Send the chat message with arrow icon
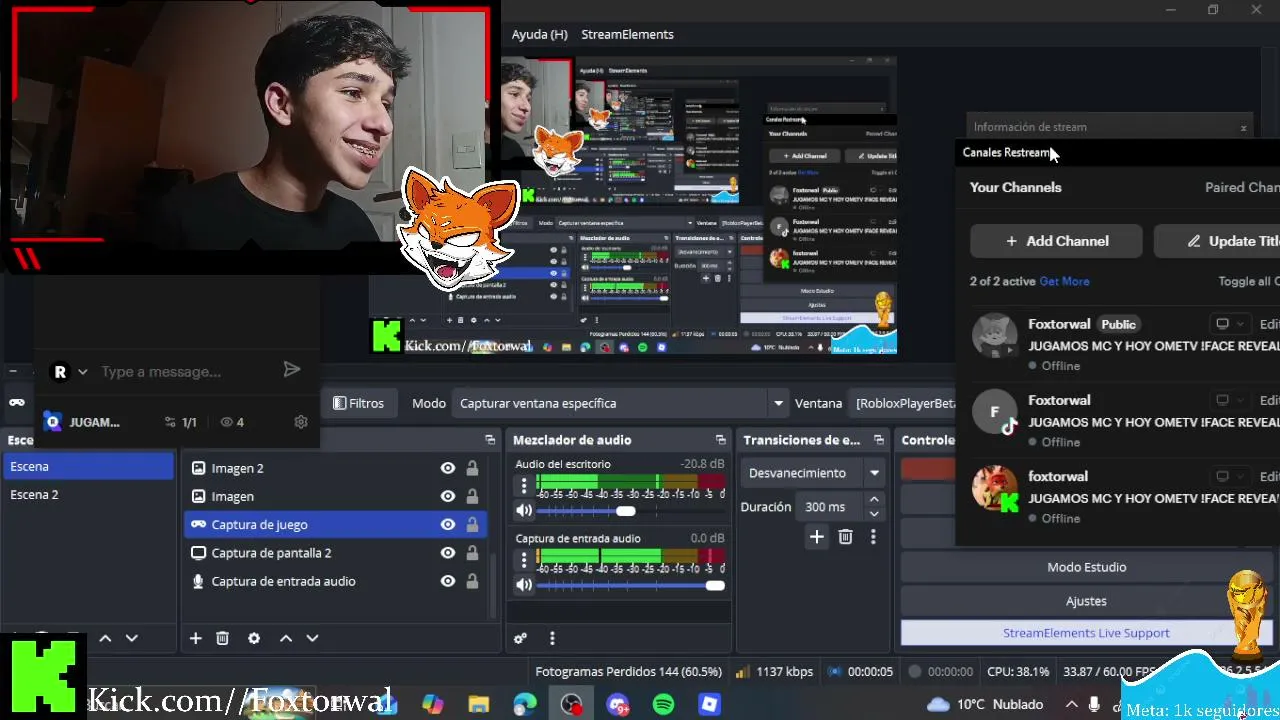The height and width of the screenshot is (720, 1280). (x=291, y=370)
